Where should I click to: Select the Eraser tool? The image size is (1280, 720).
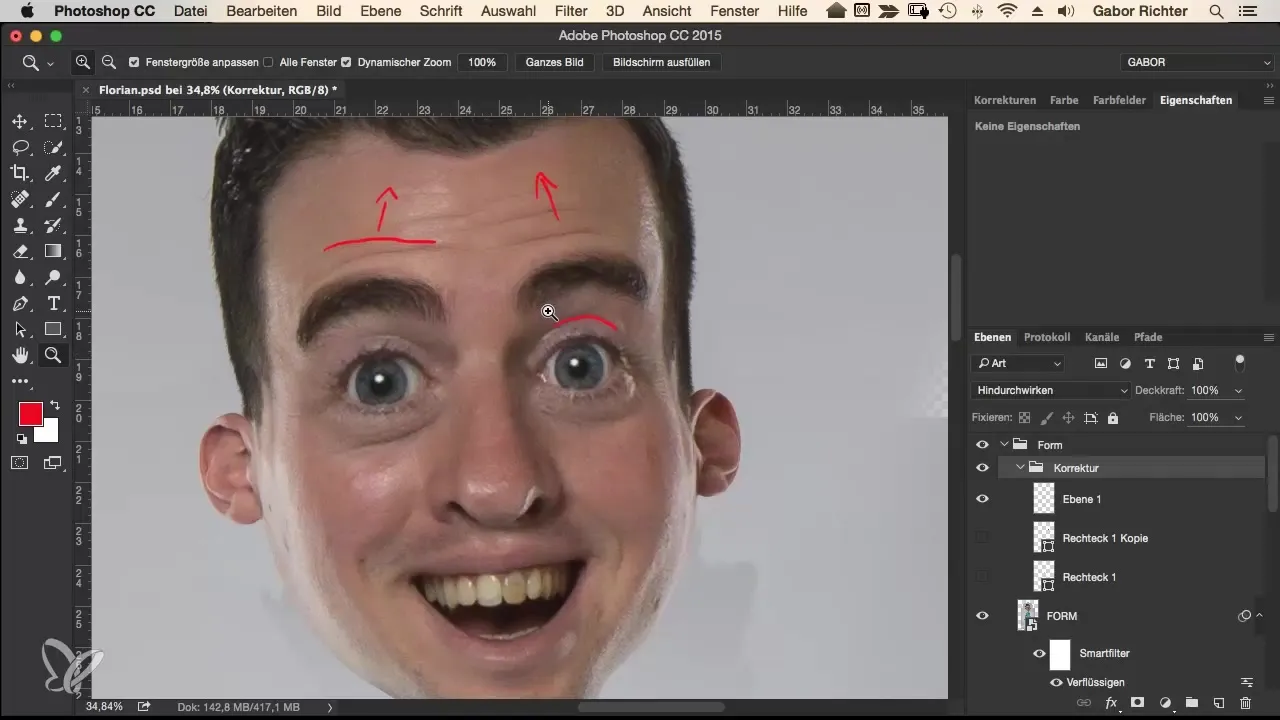click(x=20, y=251)
